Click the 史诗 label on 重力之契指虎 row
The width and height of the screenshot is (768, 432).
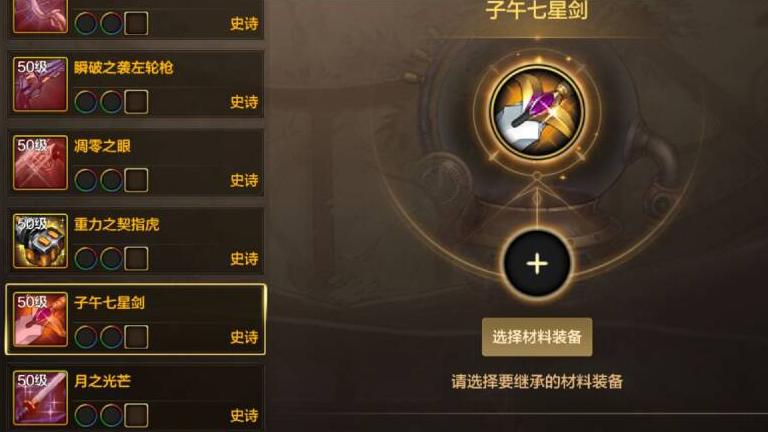click(244, 259)
